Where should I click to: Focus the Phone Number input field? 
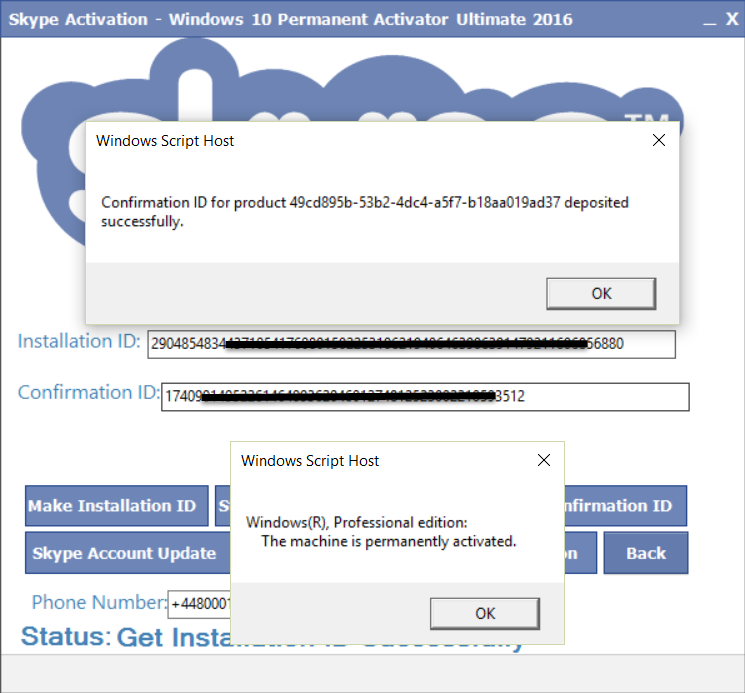[199, 604]
